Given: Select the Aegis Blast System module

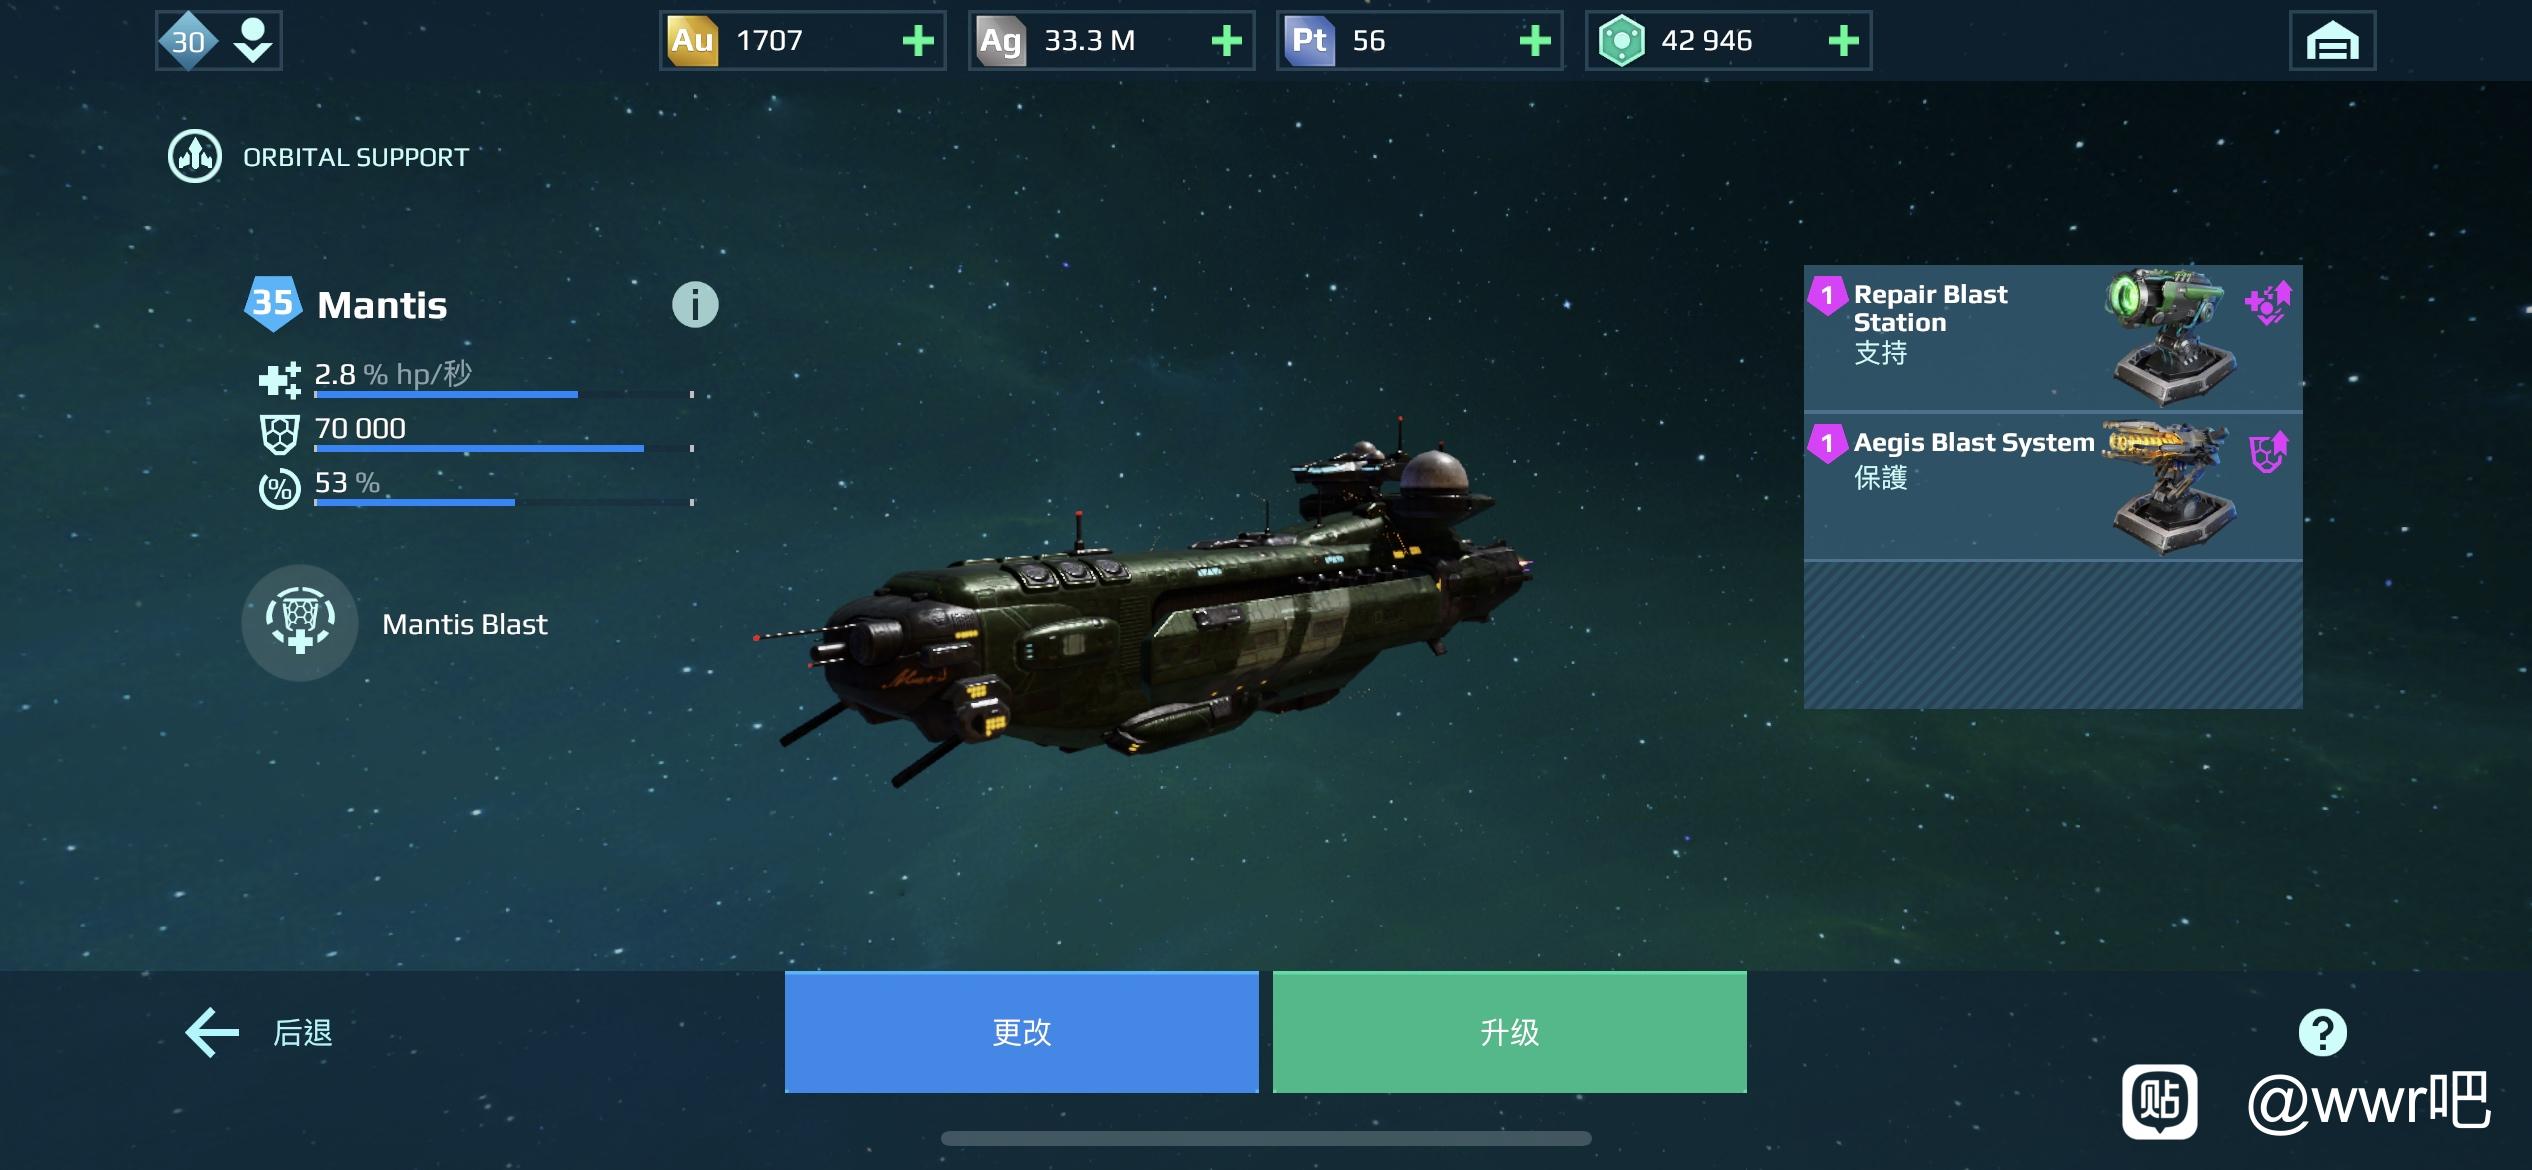Looking at the screenshot, I should pos(2053,486).
